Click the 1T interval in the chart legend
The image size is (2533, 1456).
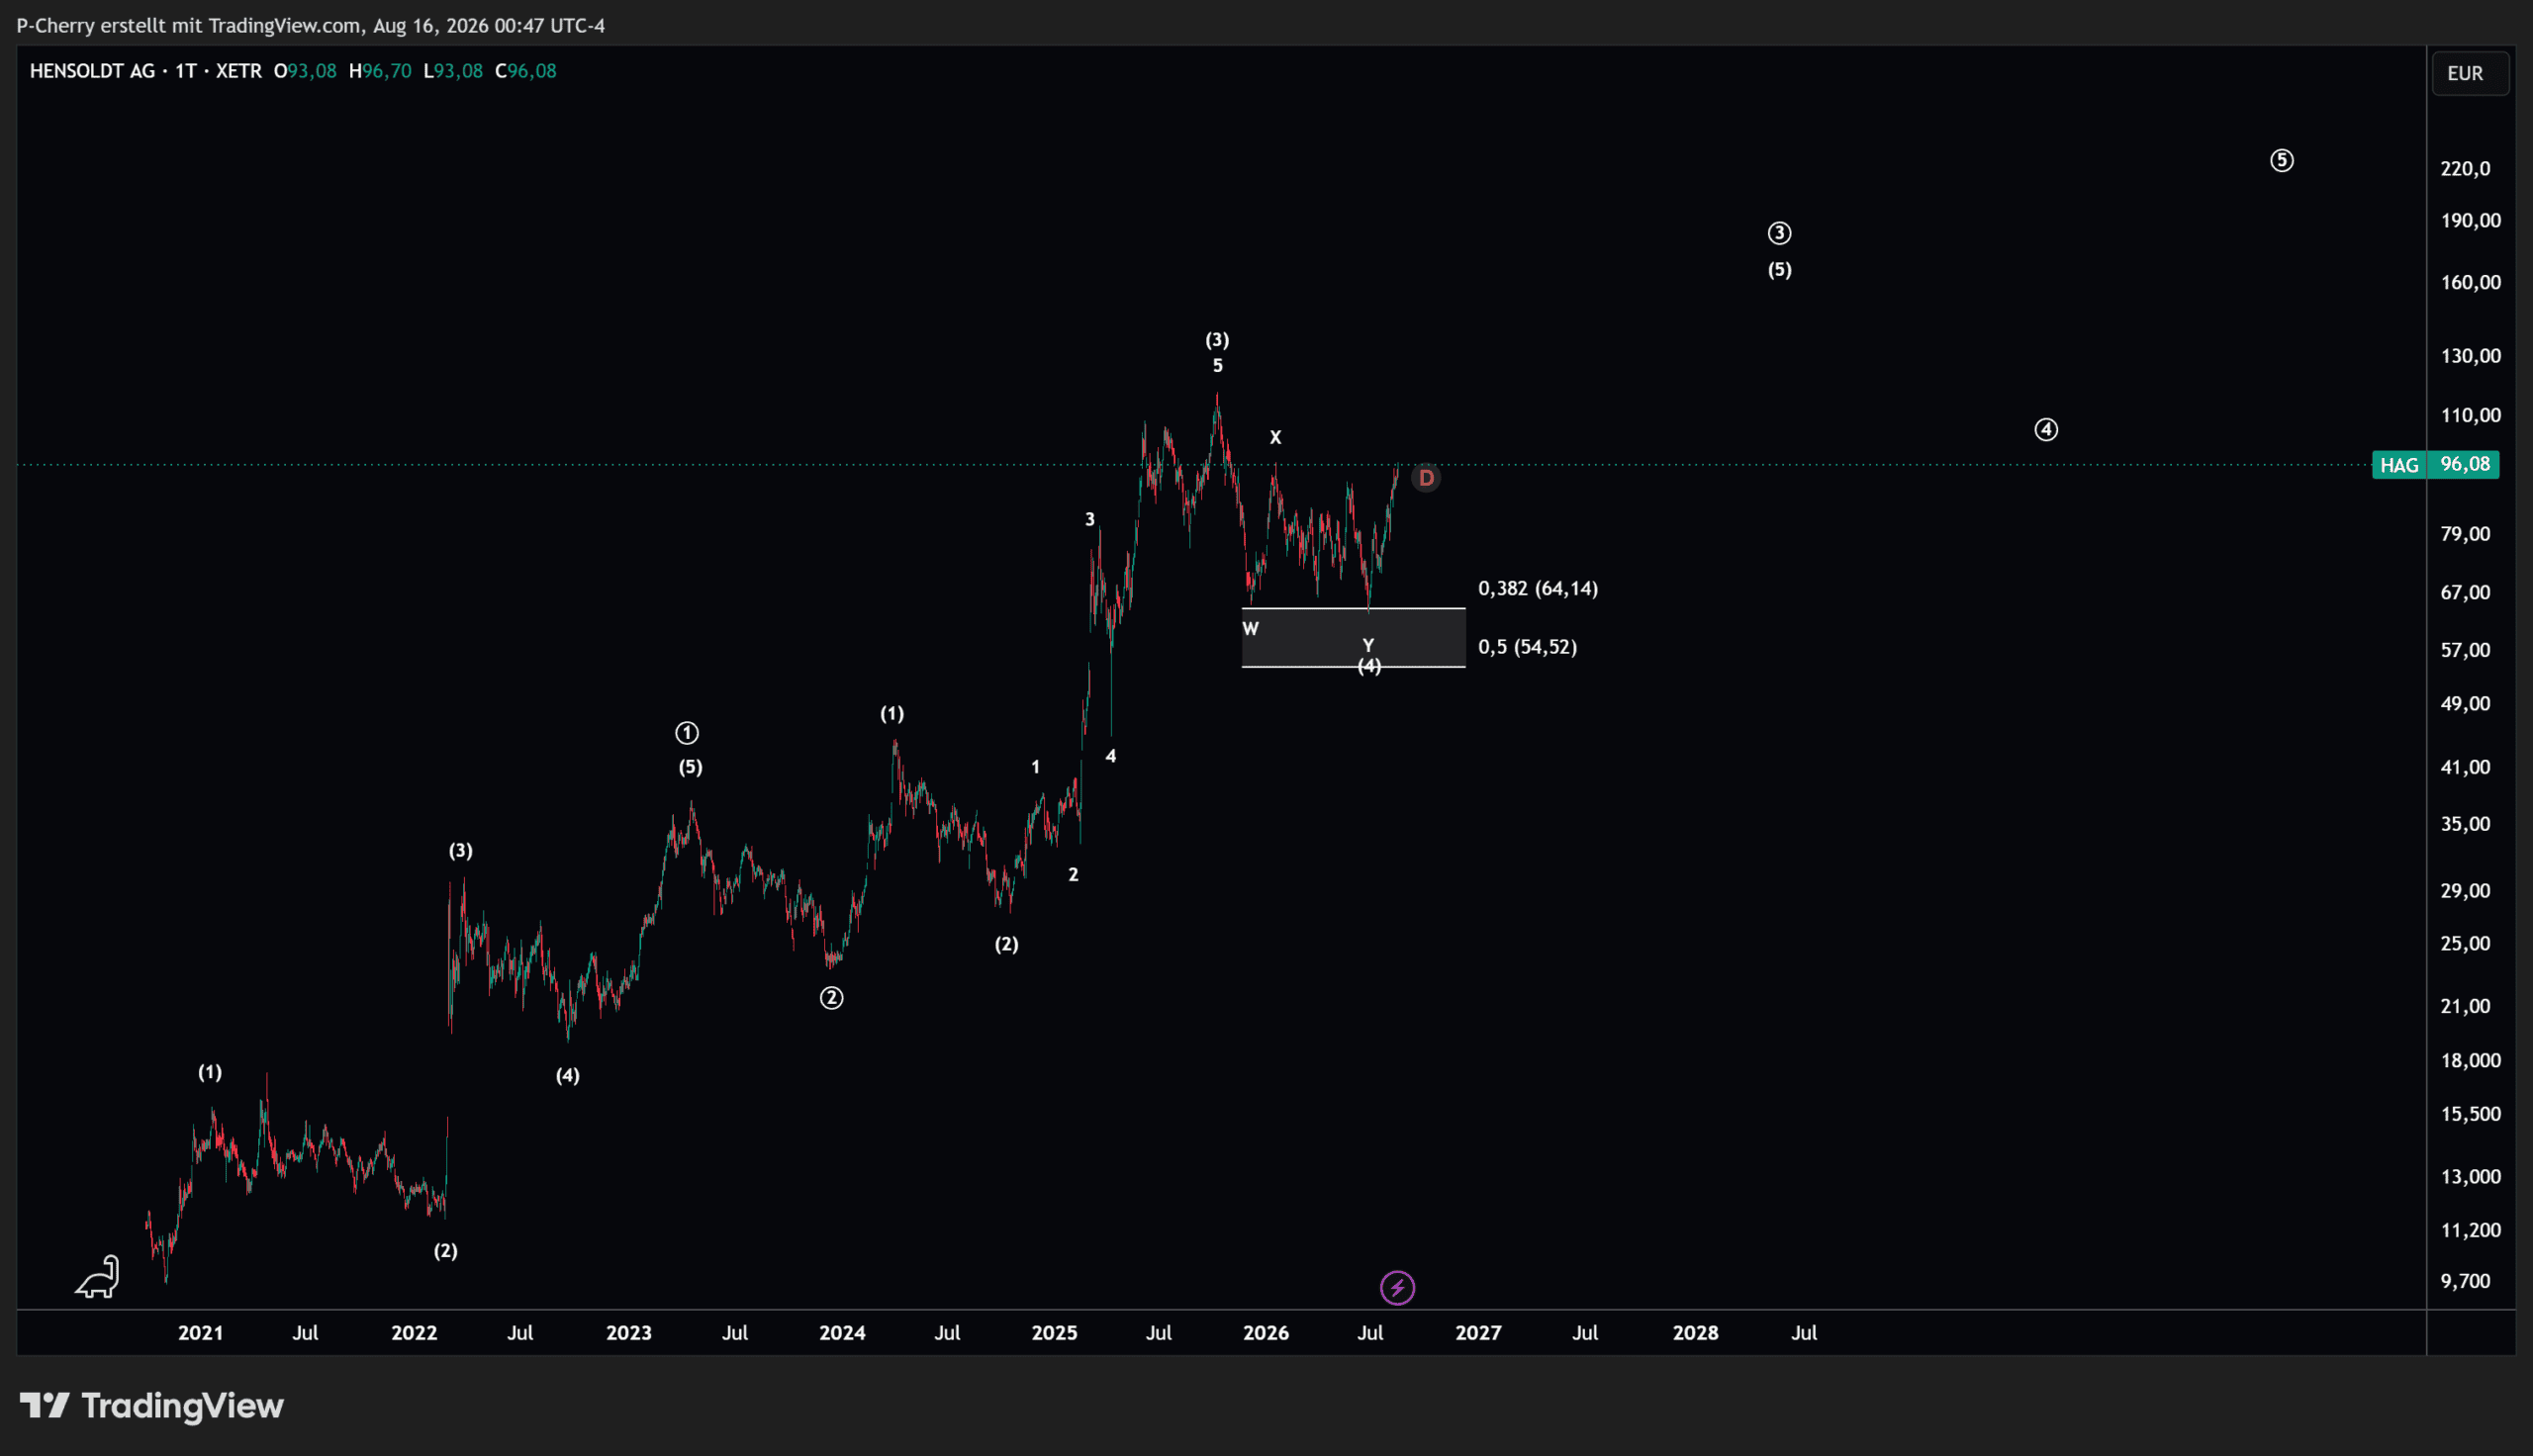pos(185,71)
